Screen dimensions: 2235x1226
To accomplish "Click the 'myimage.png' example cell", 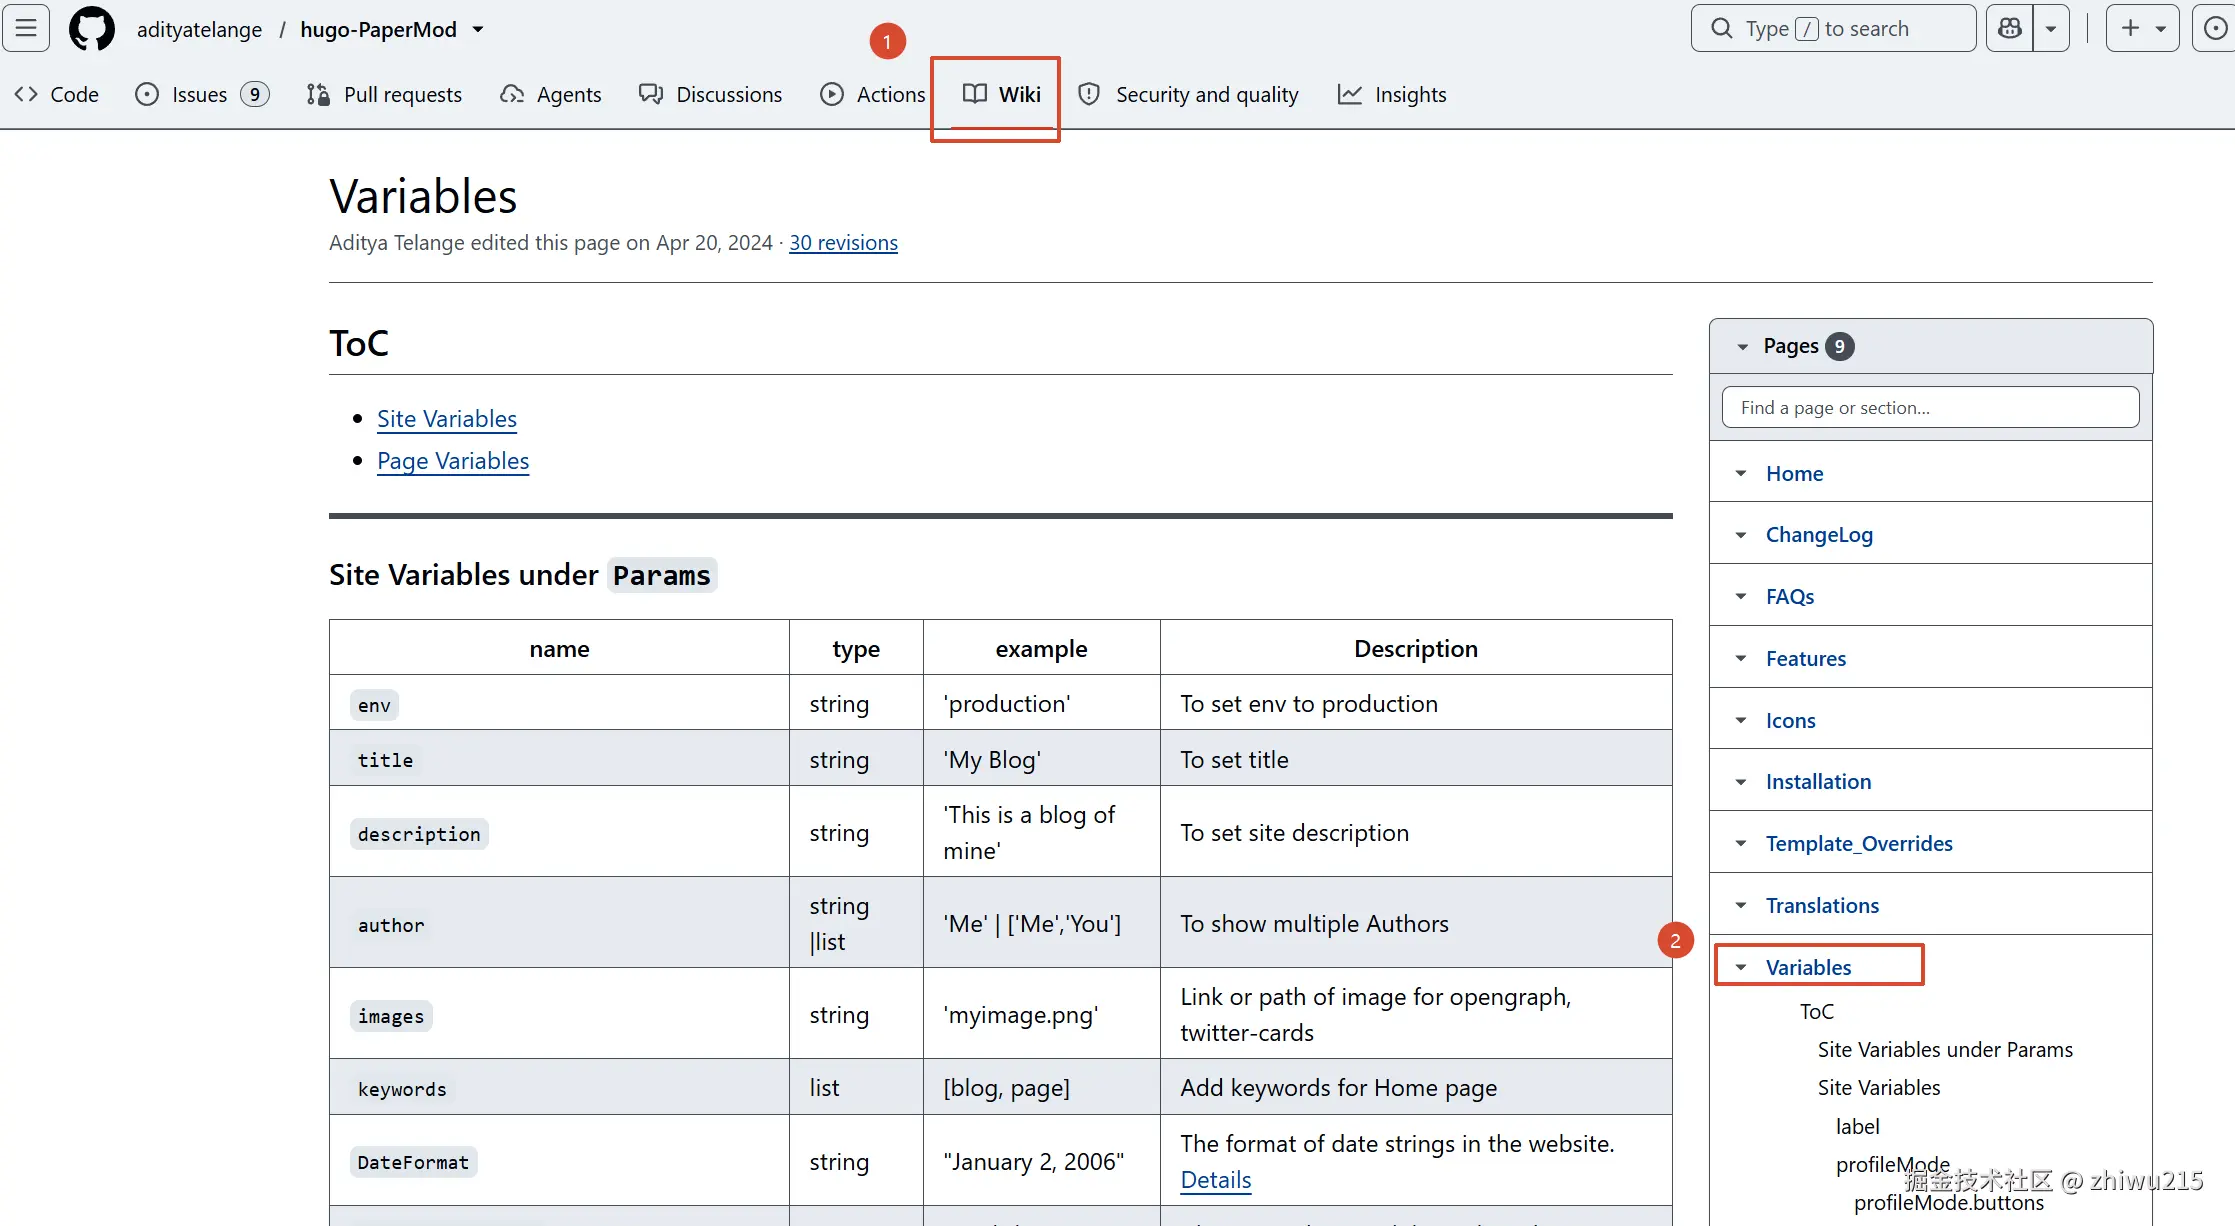I will [x=1041, y=1014].
